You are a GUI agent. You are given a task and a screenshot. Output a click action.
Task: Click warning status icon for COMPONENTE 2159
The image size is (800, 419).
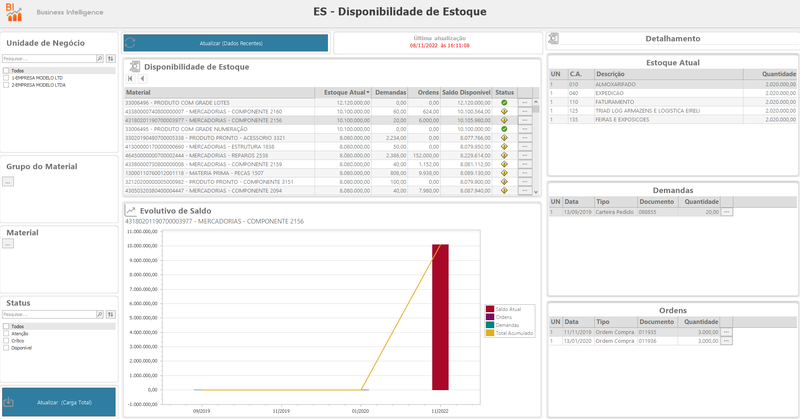(504, 164)
